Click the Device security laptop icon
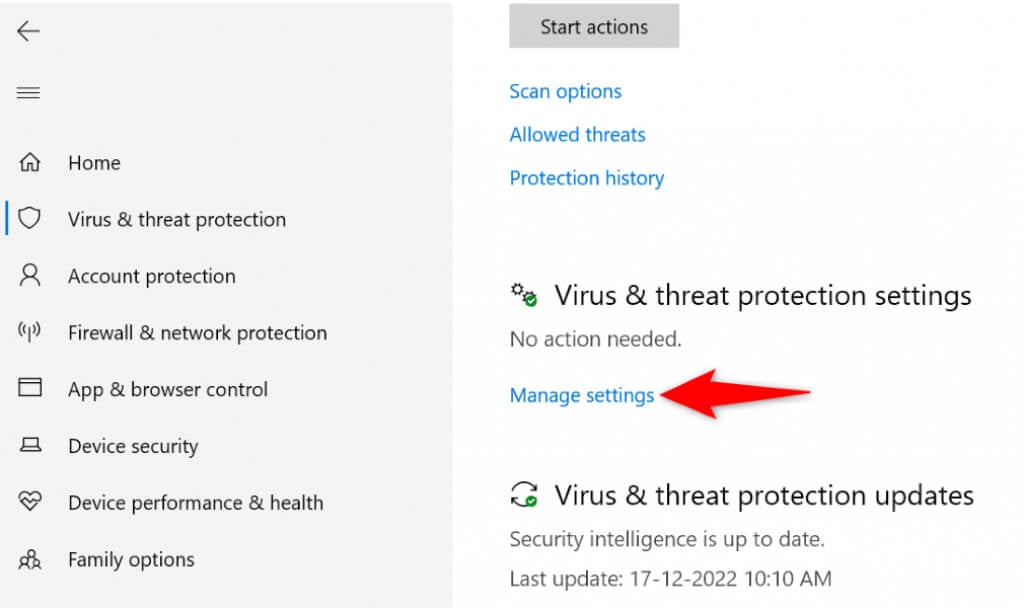 tap(31, 445)
